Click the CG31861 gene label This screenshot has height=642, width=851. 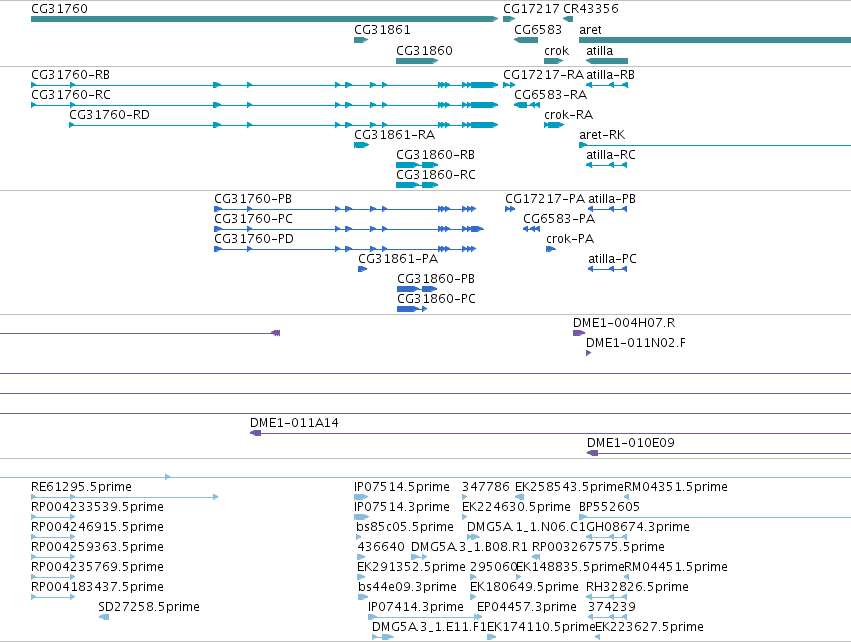click(382, 30)
